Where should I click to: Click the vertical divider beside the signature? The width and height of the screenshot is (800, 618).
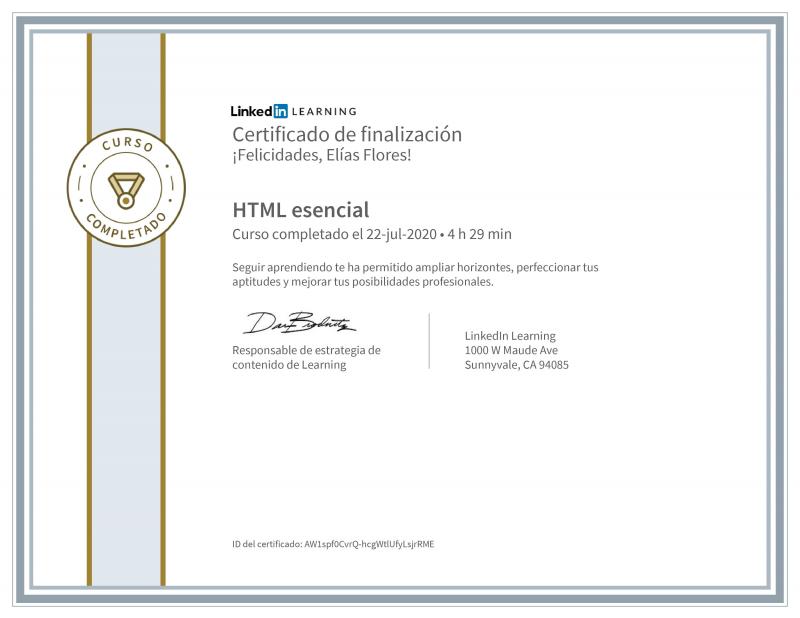click(429, 341)
